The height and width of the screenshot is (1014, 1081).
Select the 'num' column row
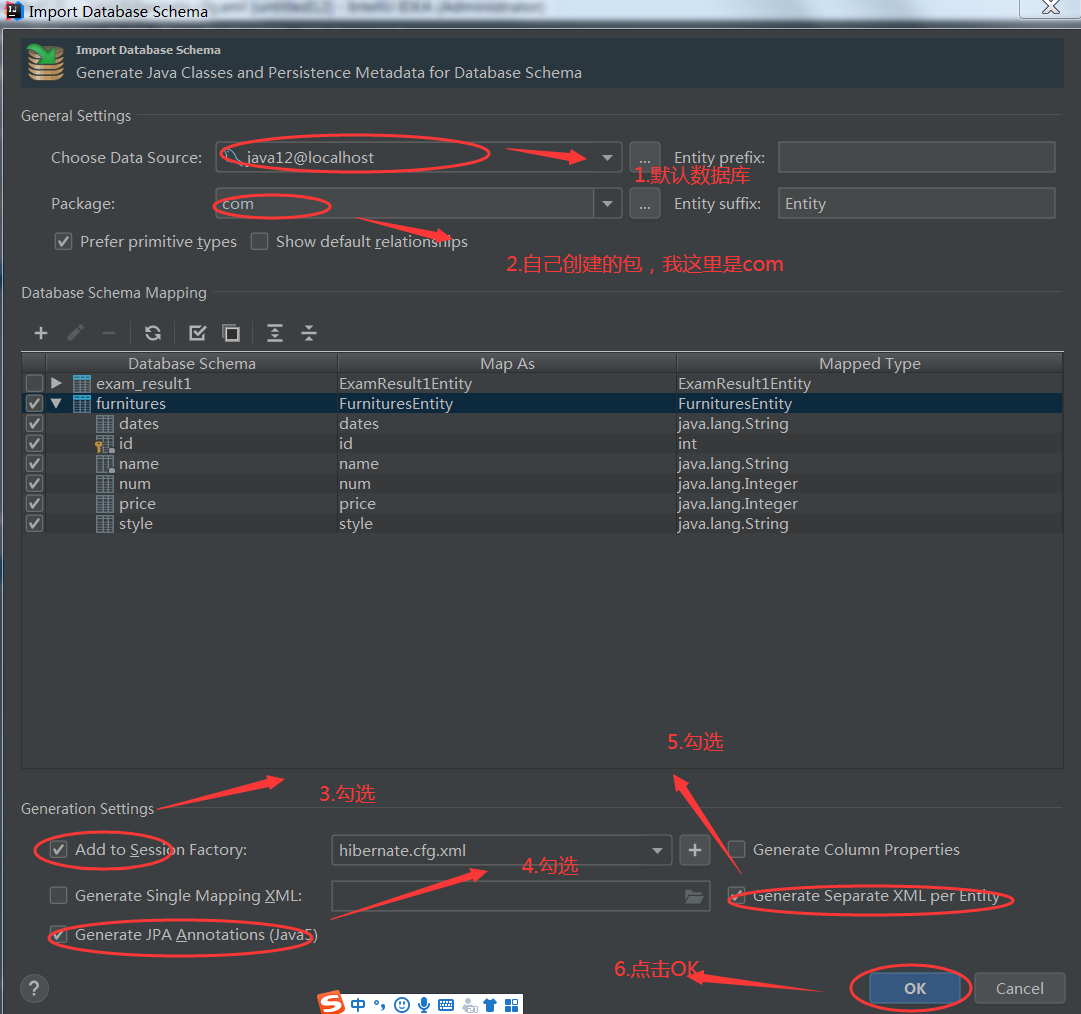(x=541, y=484)
